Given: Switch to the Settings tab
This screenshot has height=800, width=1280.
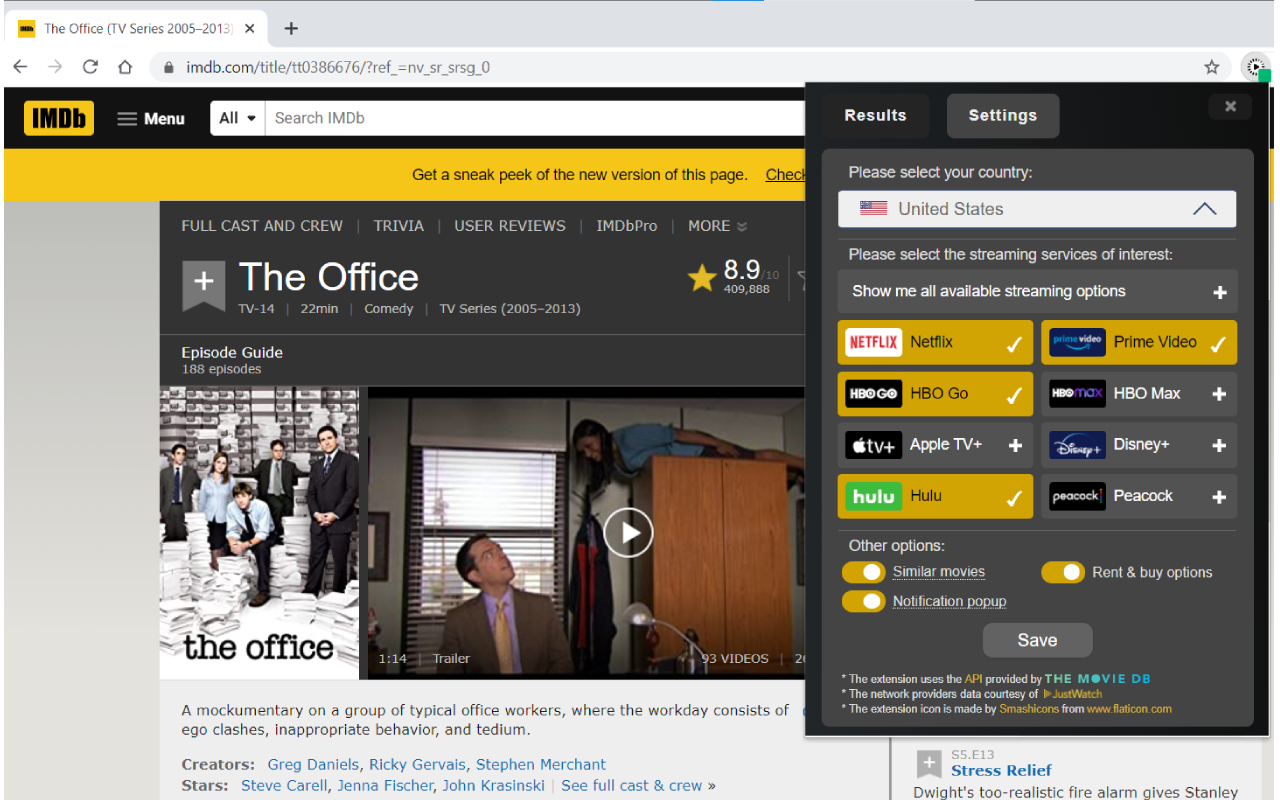Looking at the screenshot, I should pyautogui.click(x=1002, y=115).
